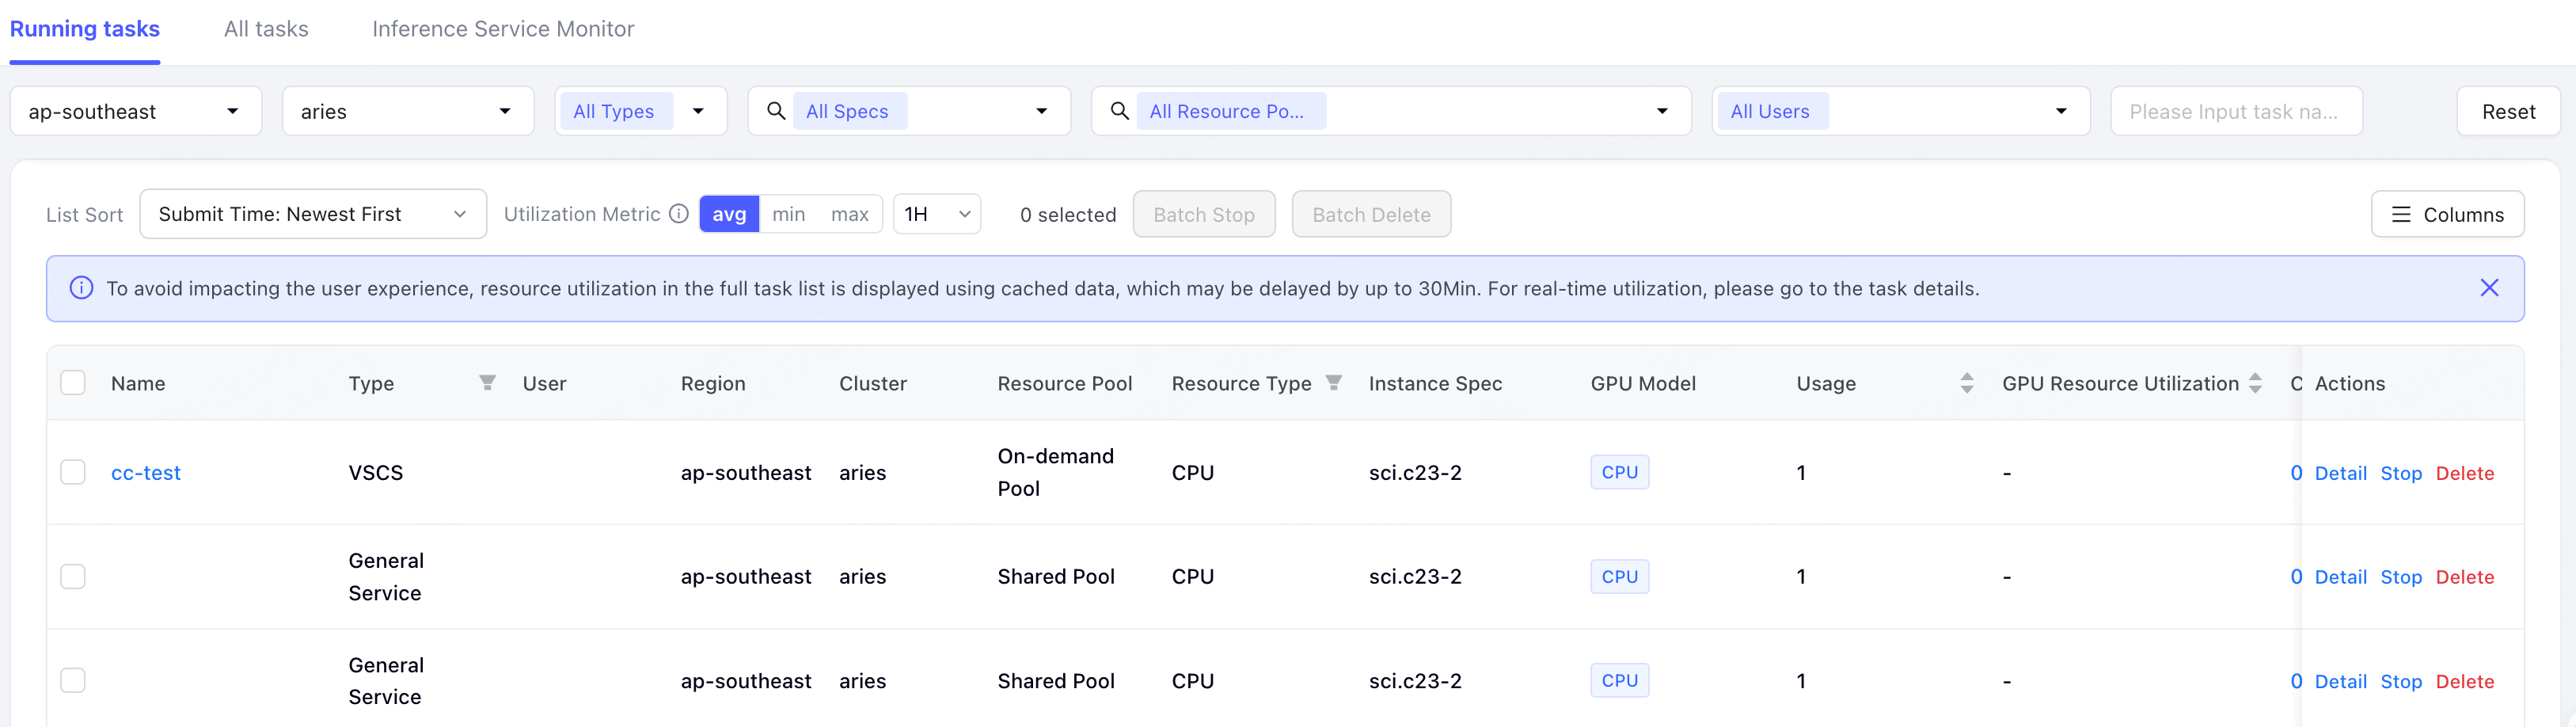Dismiss the cached data notice banner
This screenshot has width=2576, height=727.
pyautogui.click(x=2489, y=288)
